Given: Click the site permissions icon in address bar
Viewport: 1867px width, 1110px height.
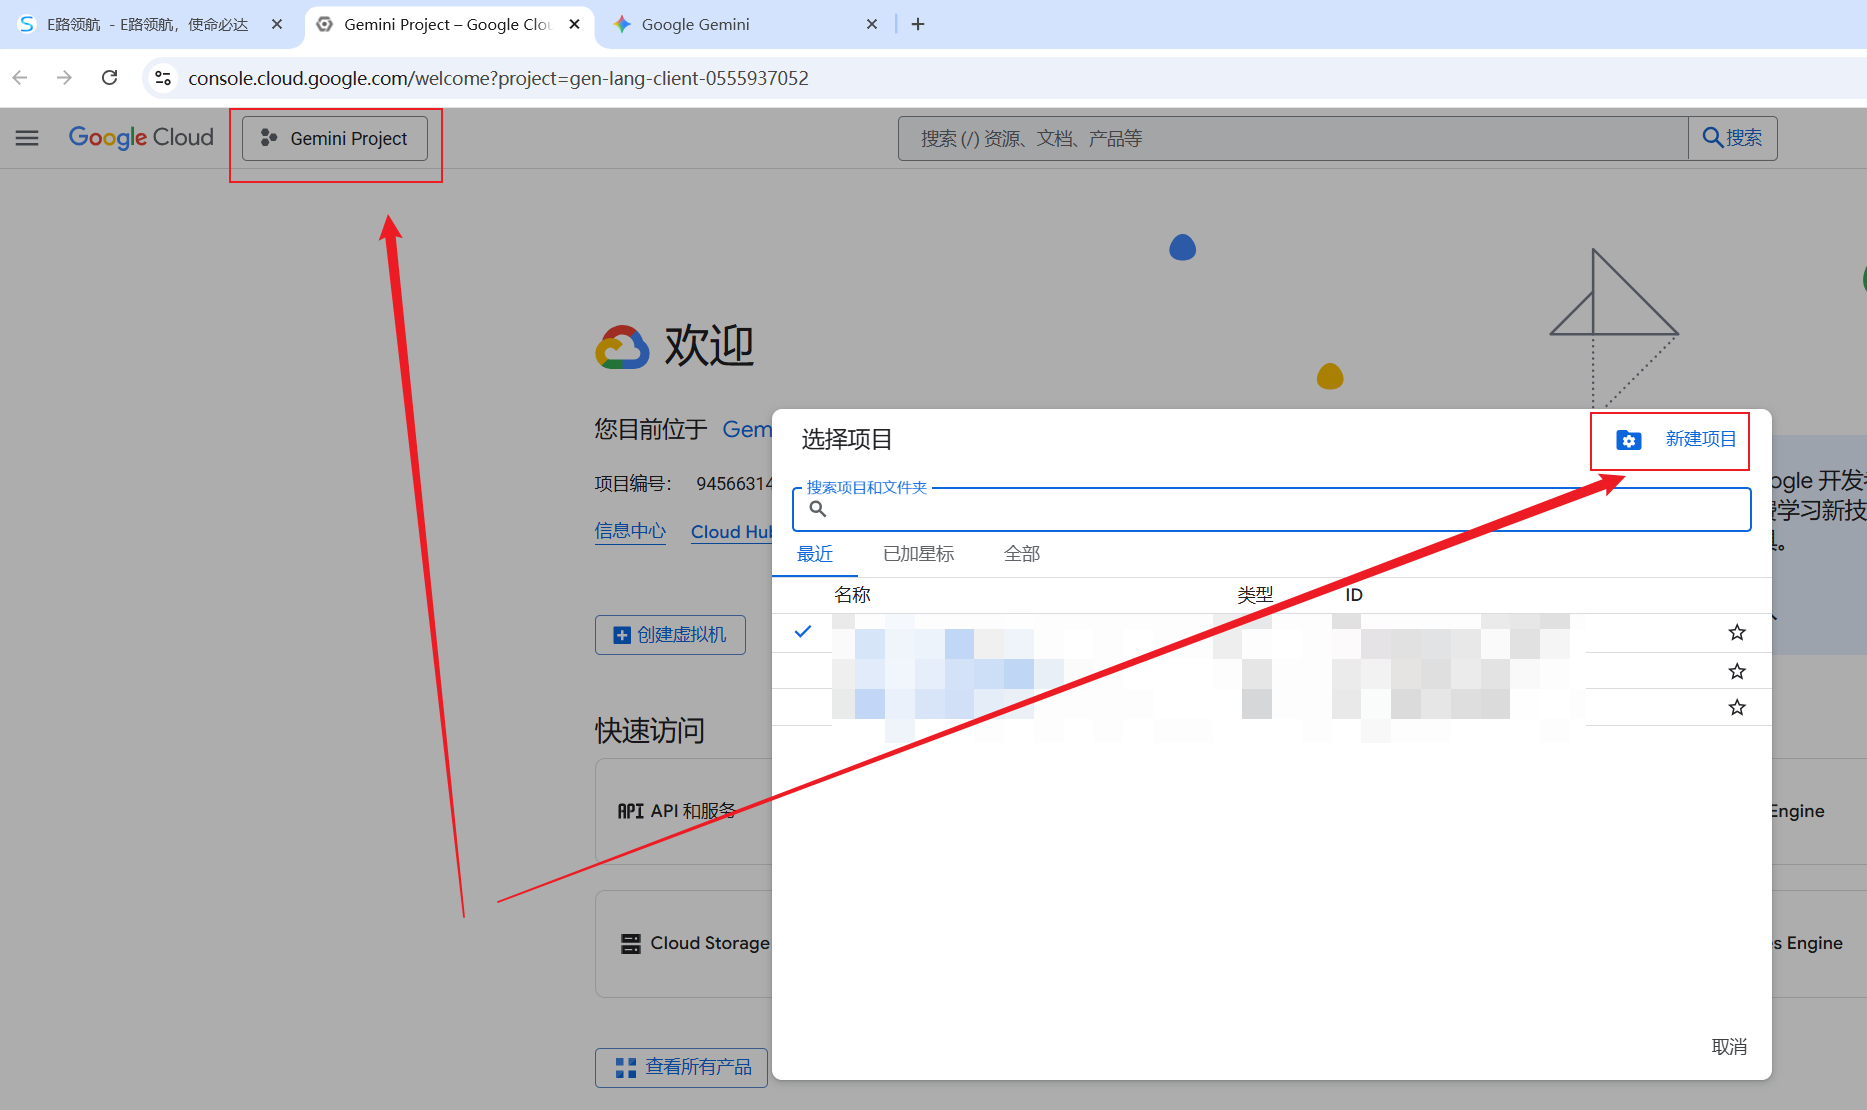Looking at the screenshot, I should 162,78.
